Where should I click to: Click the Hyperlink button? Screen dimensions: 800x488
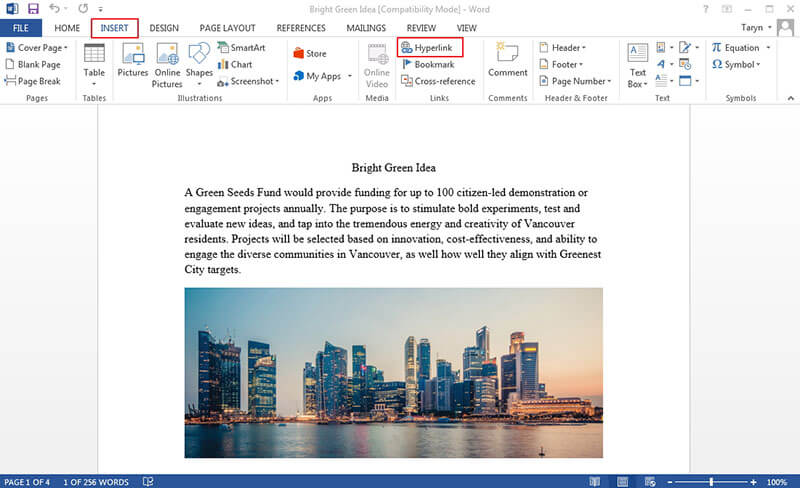(x=430, y=47)
